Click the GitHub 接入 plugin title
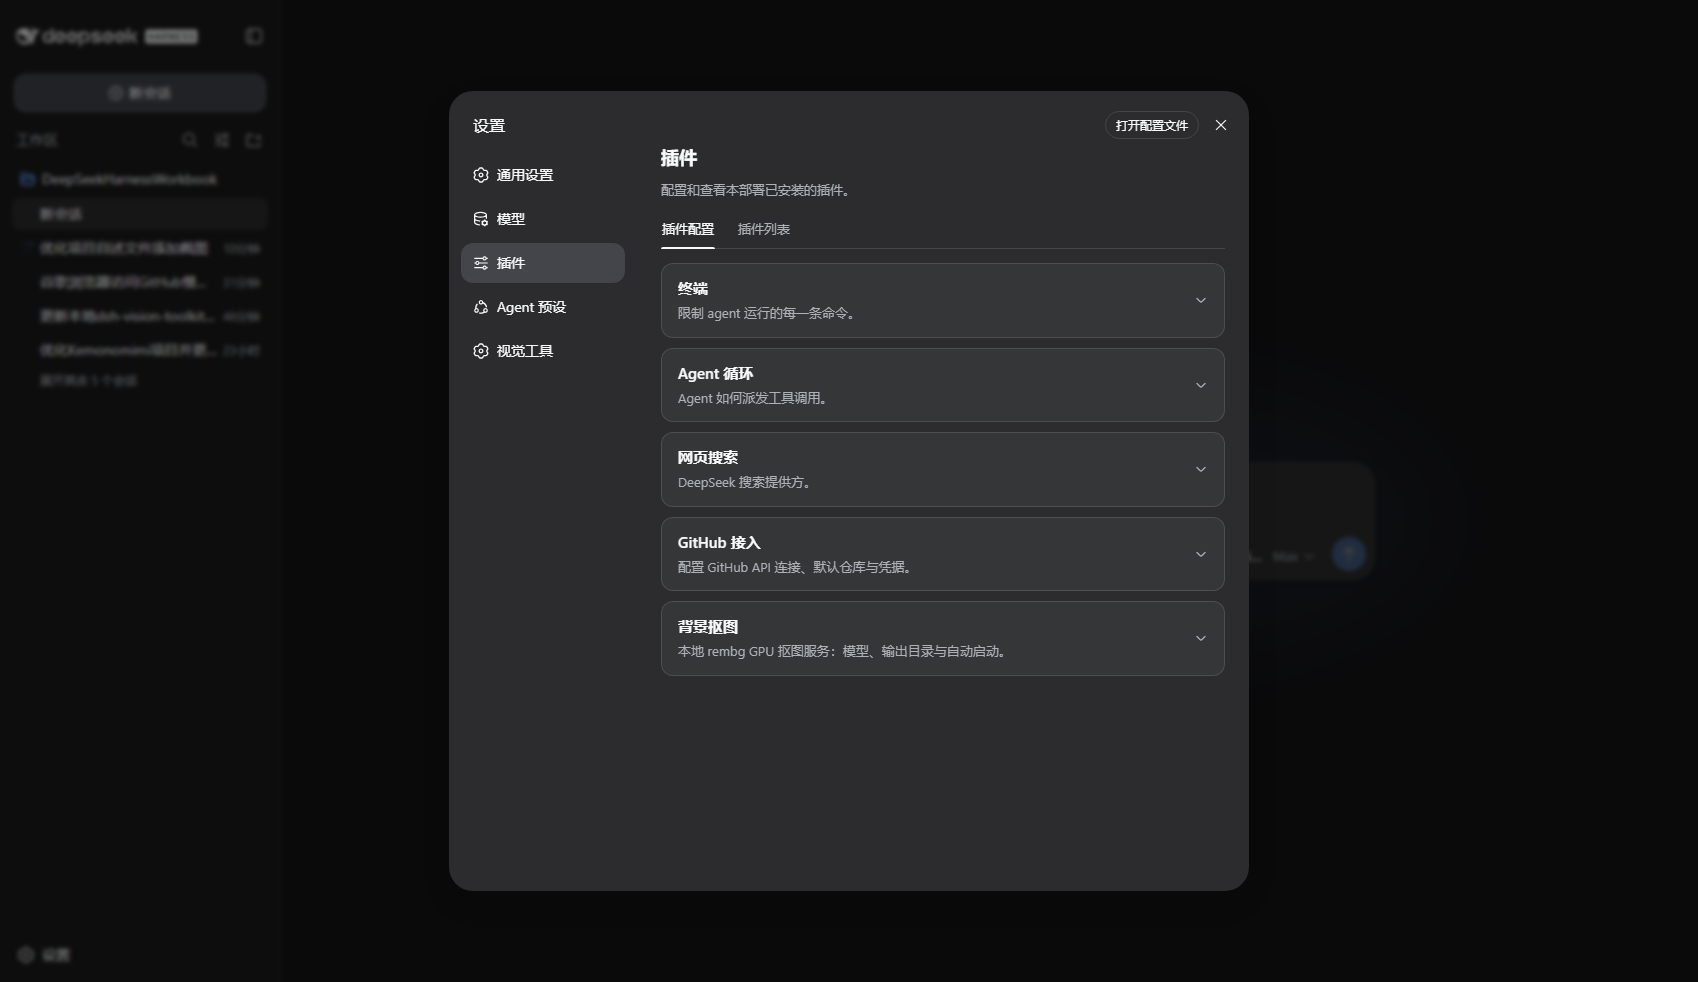The height and width of the screenshot is (982, 1698). tap(719, 542)
